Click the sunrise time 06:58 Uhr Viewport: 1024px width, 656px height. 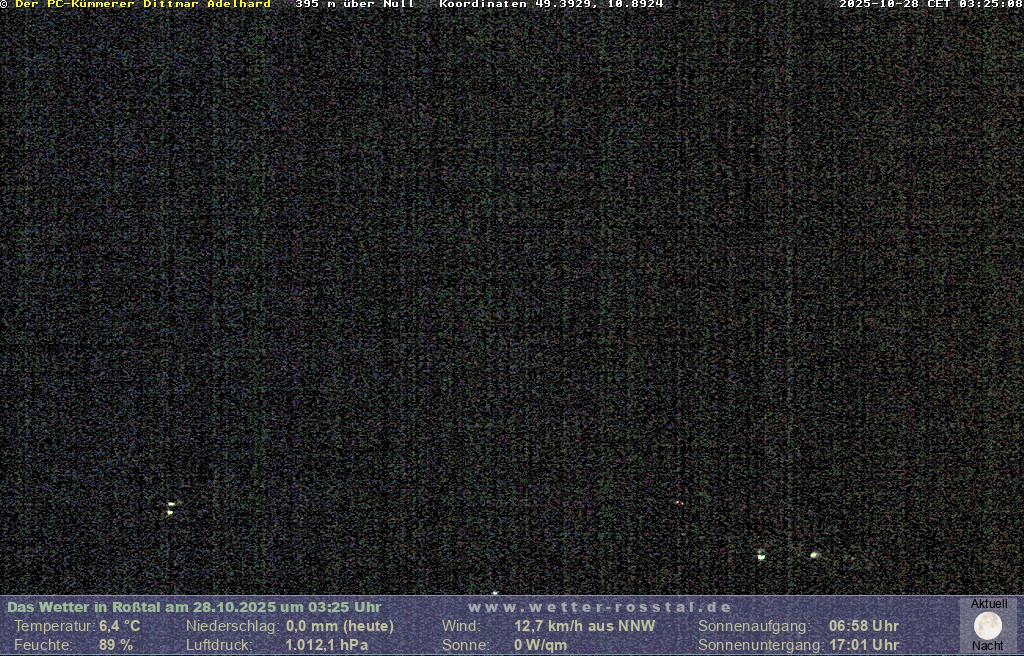864,626
